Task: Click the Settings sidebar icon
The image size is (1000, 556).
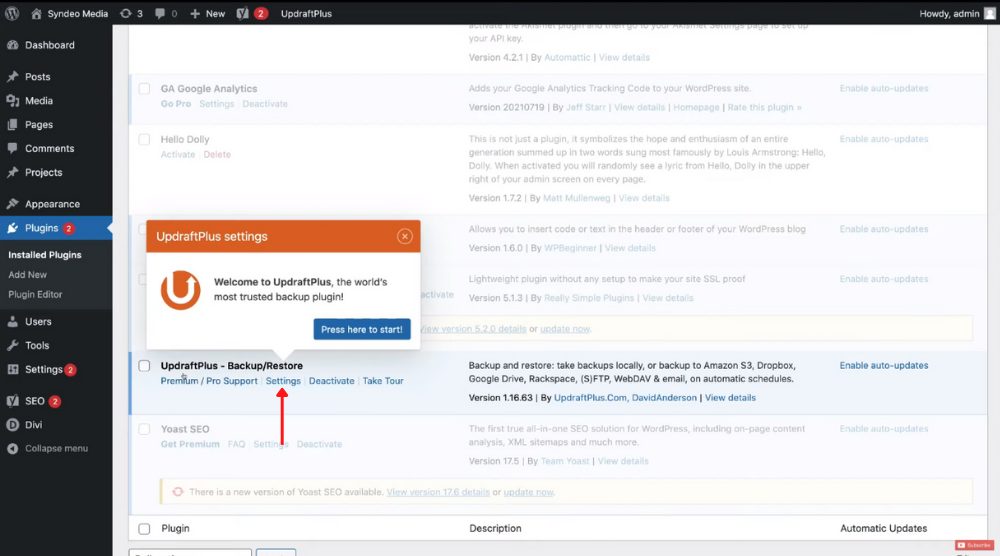Action: (13, 369)
